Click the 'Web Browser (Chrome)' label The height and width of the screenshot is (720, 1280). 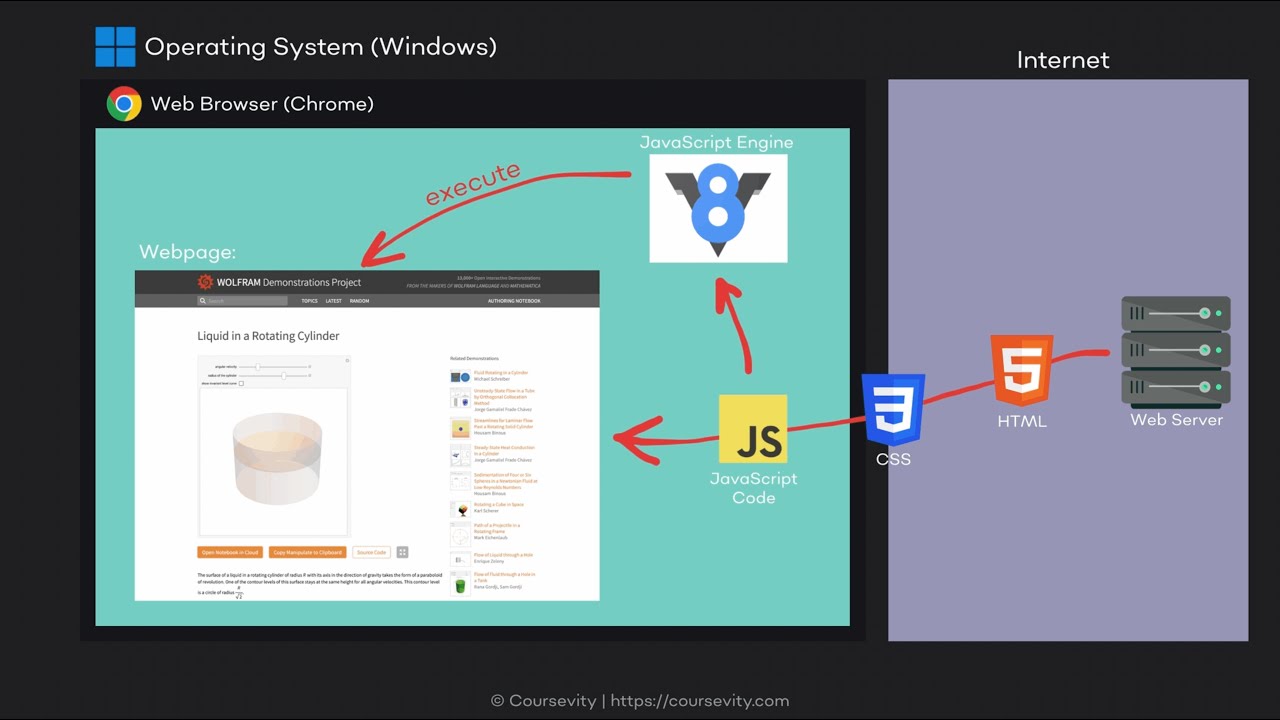(x=262, y=104)
